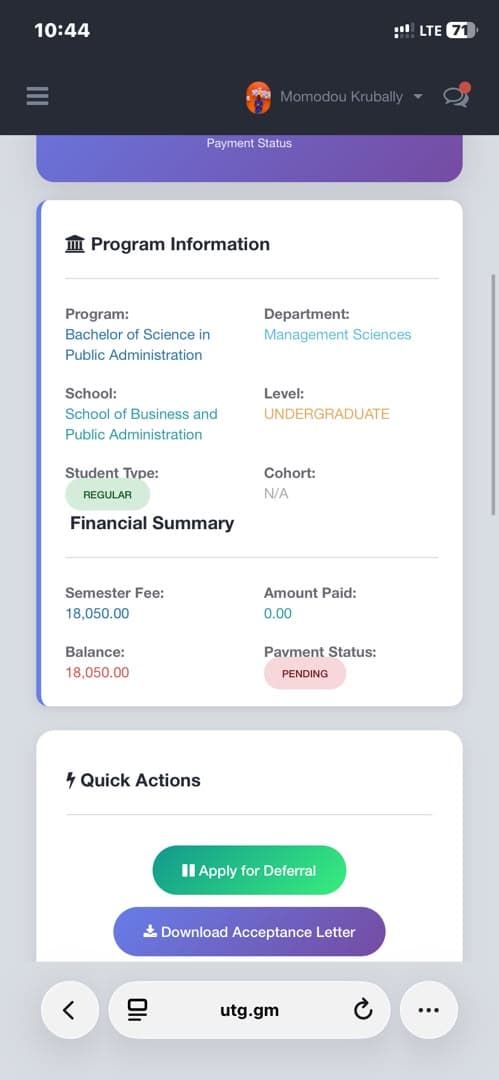Tap the Program Information building icon

[75, 244]
